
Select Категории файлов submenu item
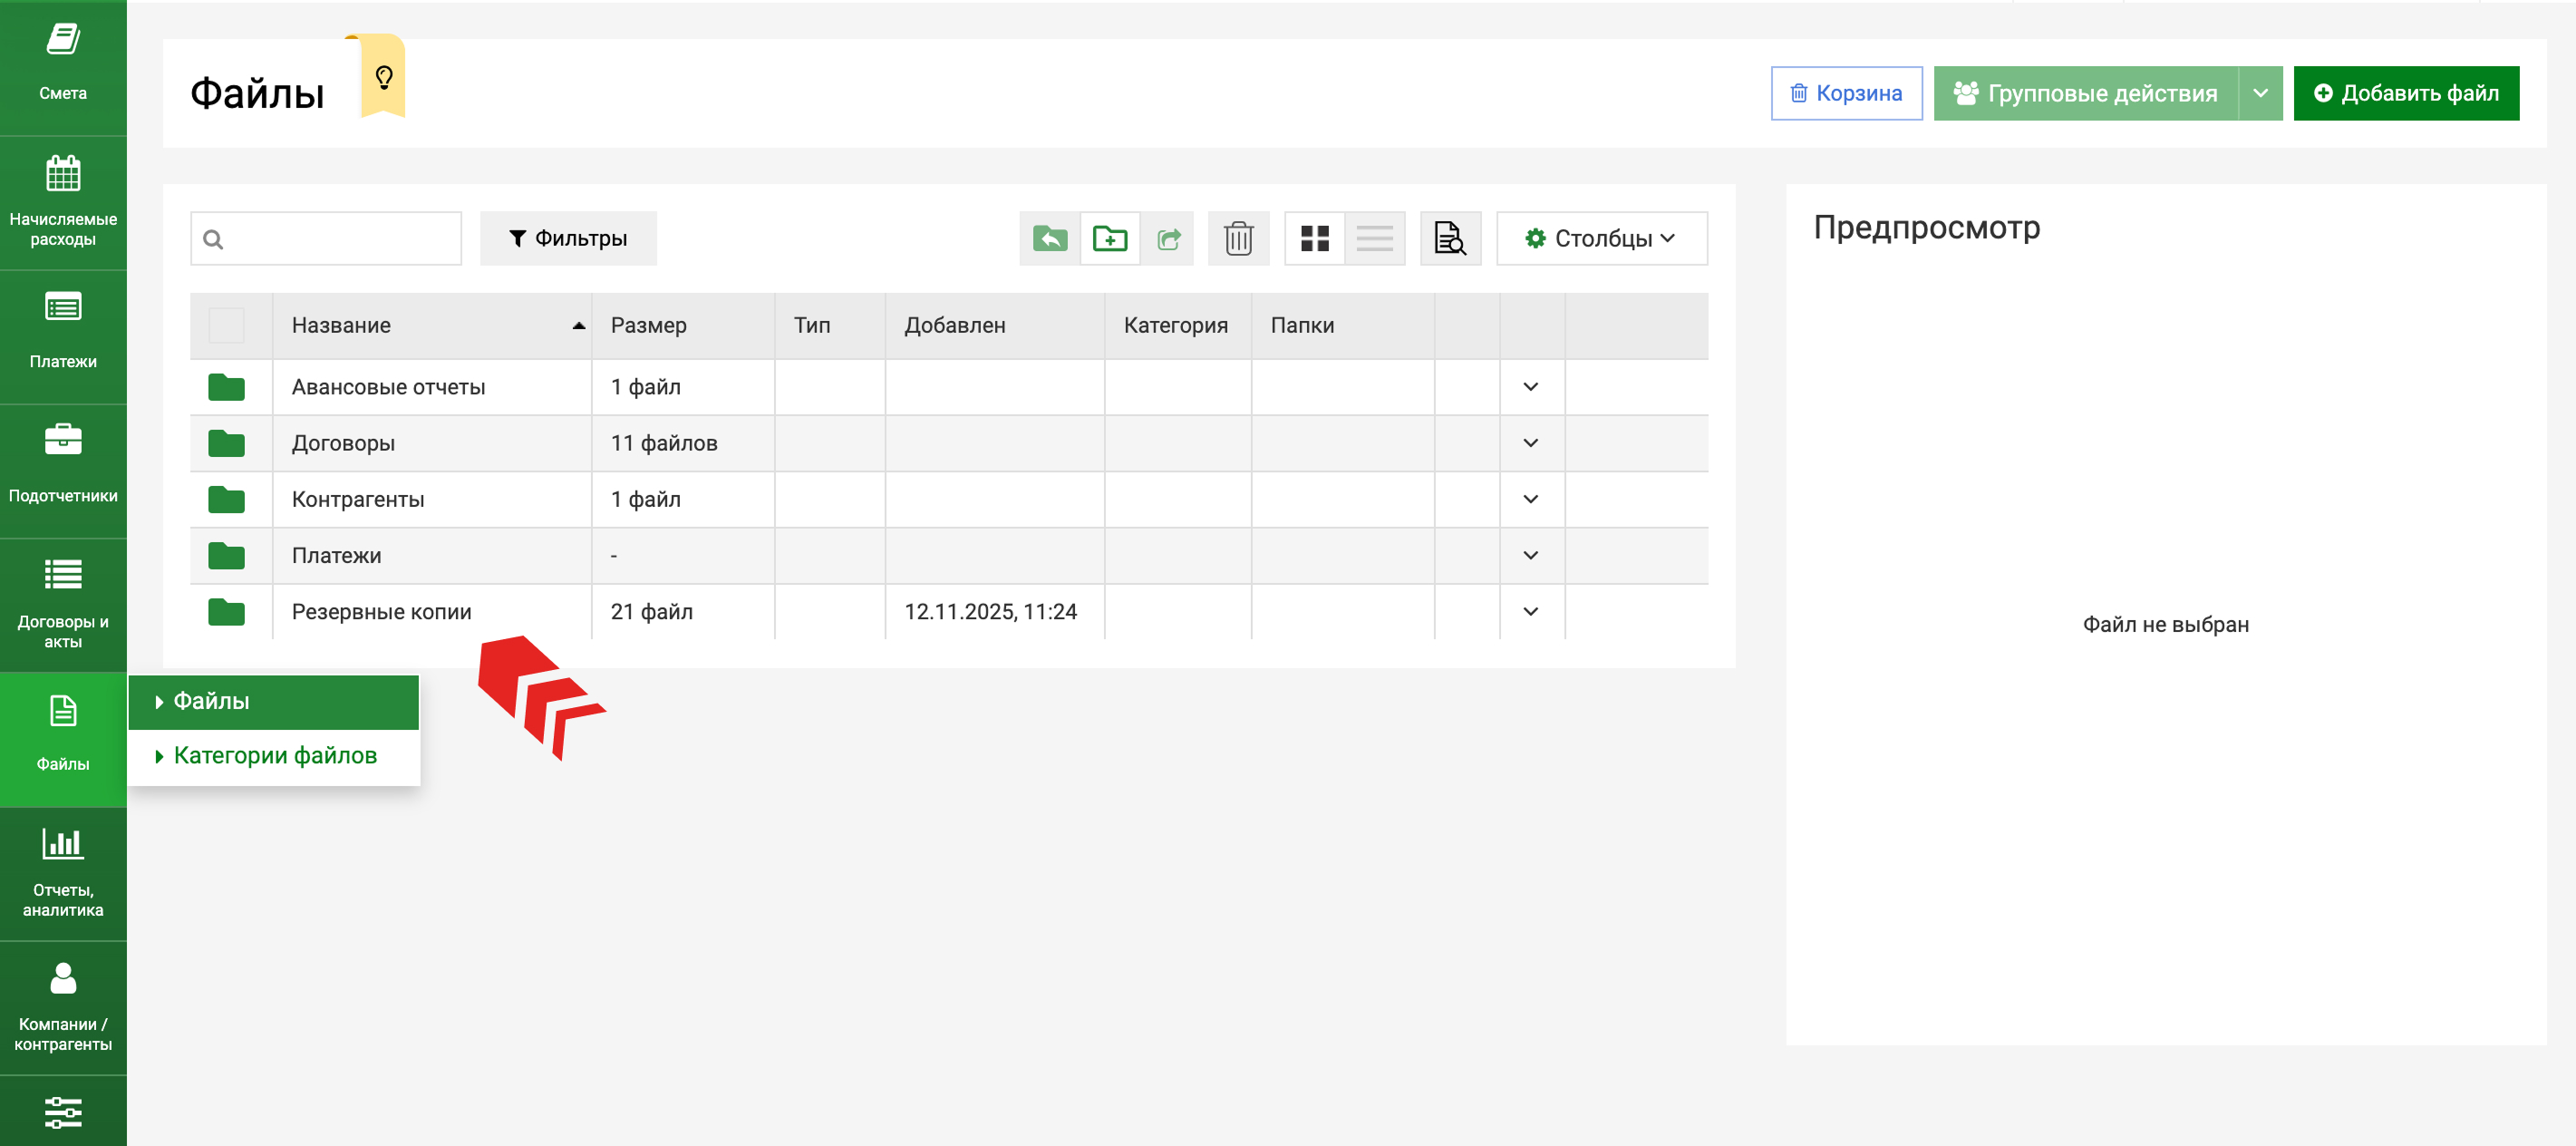(274, 756)
